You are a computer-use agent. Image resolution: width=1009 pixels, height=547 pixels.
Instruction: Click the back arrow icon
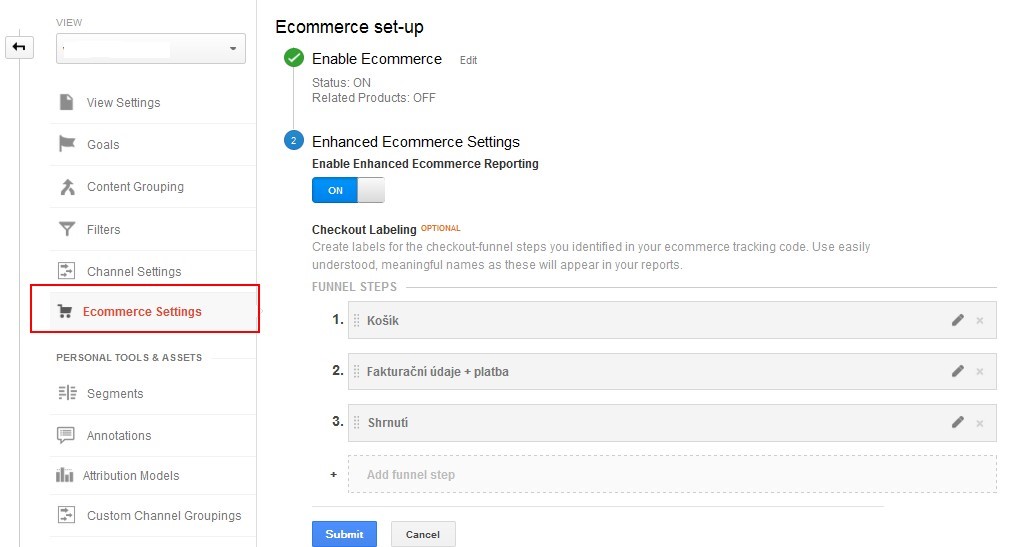pyautogui.click(x=19, y=47)
